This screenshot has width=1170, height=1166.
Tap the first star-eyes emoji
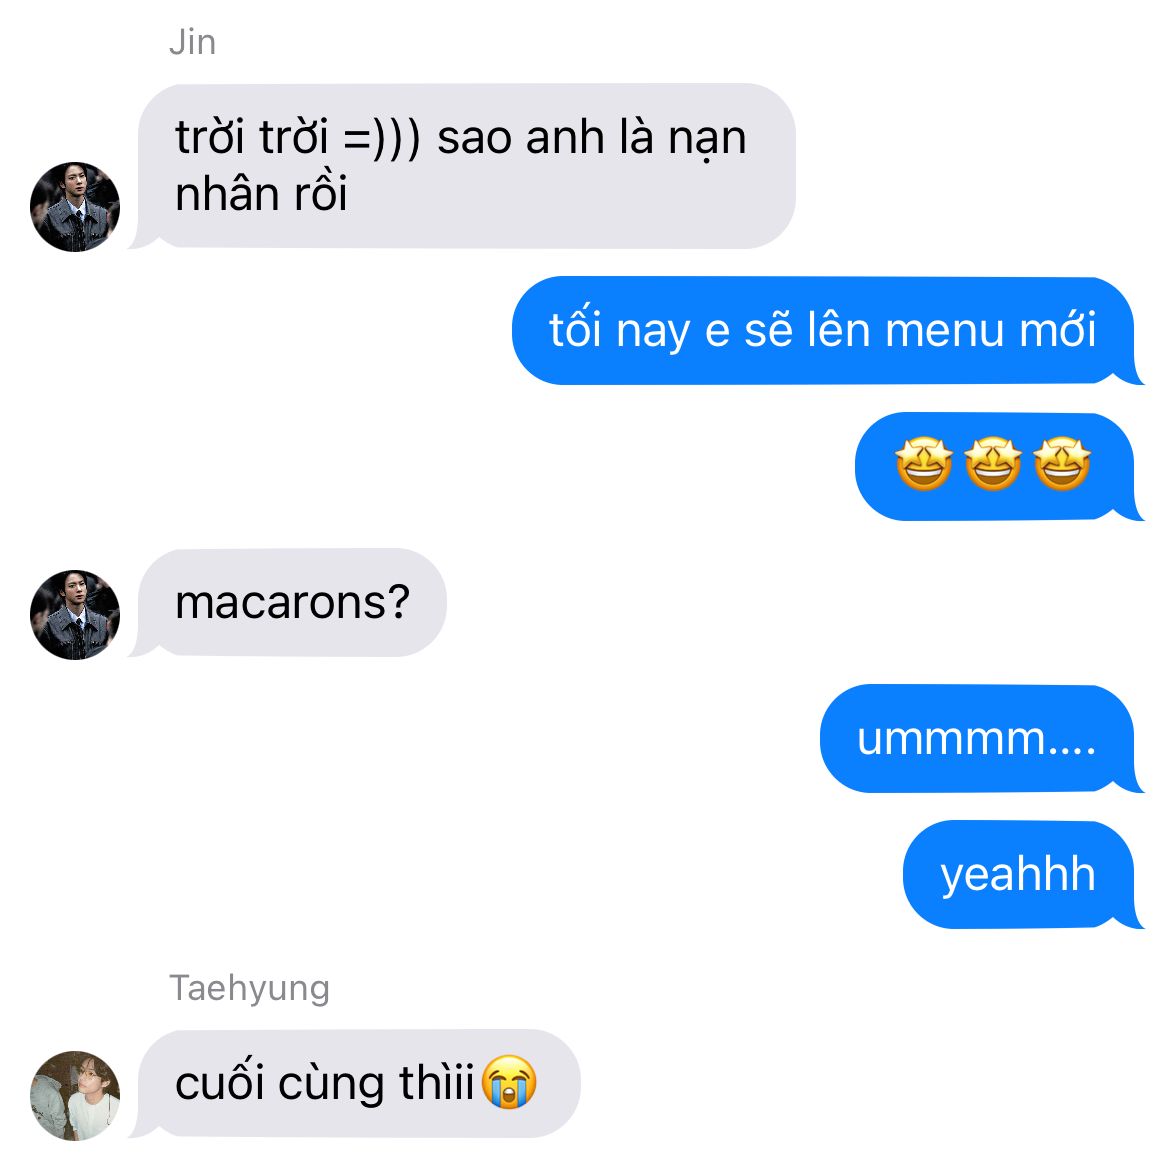pos(924,464)
